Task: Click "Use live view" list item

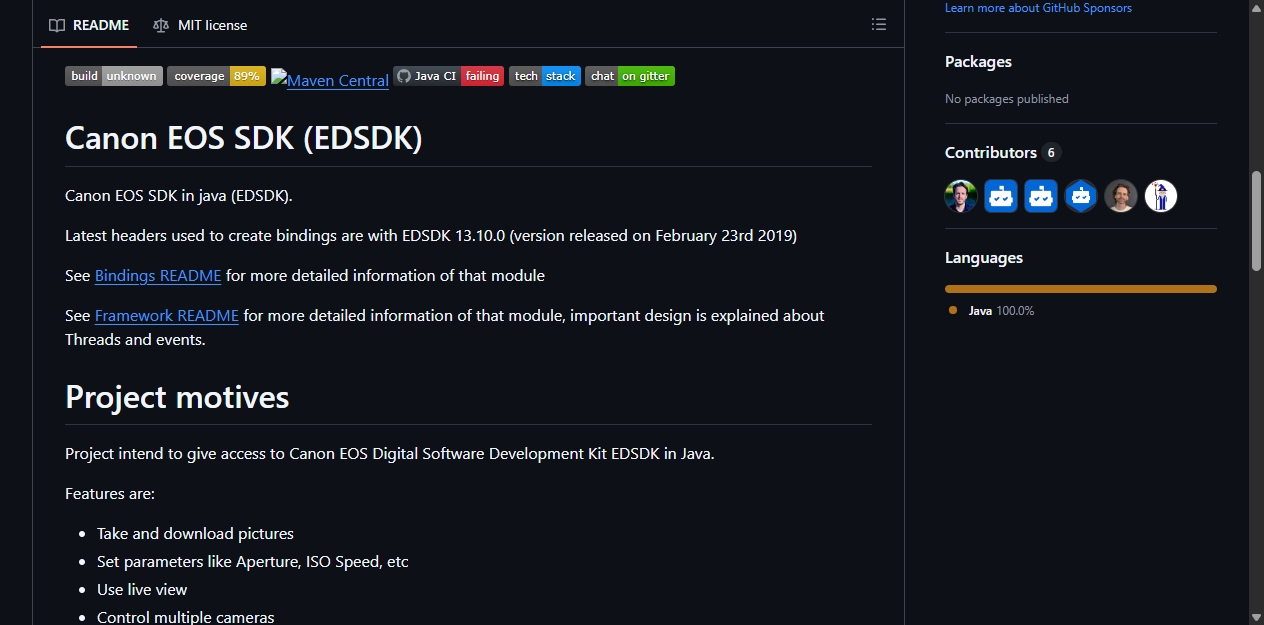Action: [142, 589]
